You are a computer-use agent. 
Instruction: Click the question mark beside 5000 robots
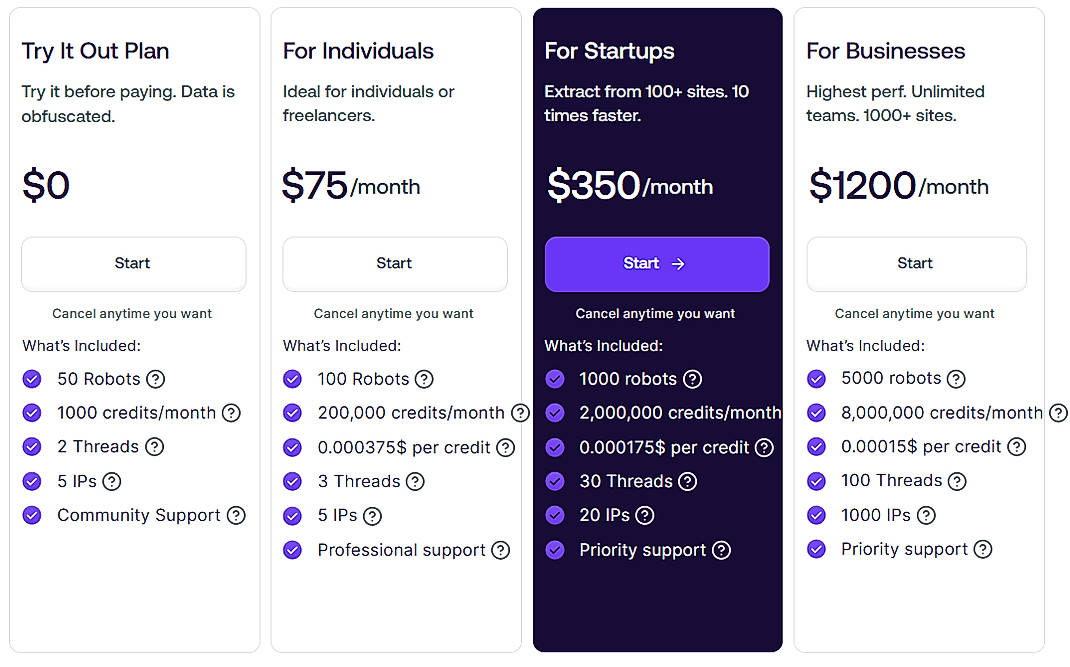(x=956, y=379)
